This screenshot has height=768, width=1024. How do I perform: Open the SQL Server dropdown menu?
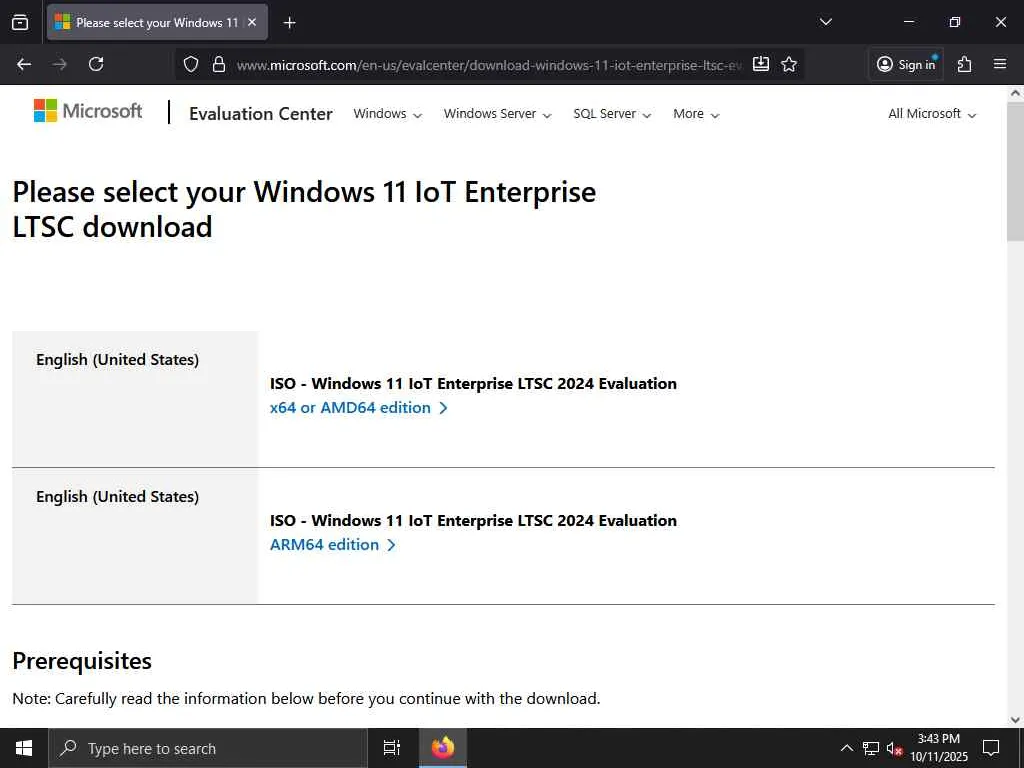(x=612, y=114)
